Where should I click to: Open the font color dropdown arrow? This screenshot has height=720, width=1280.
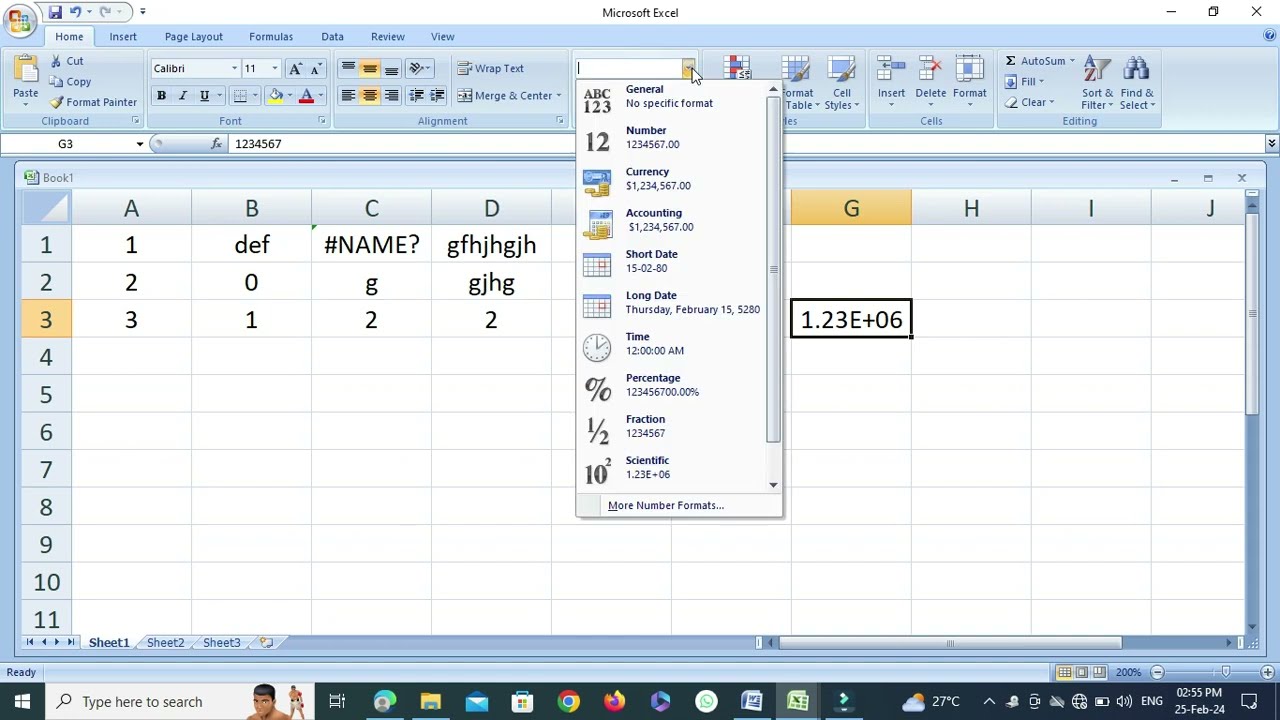tap(320, 96)
